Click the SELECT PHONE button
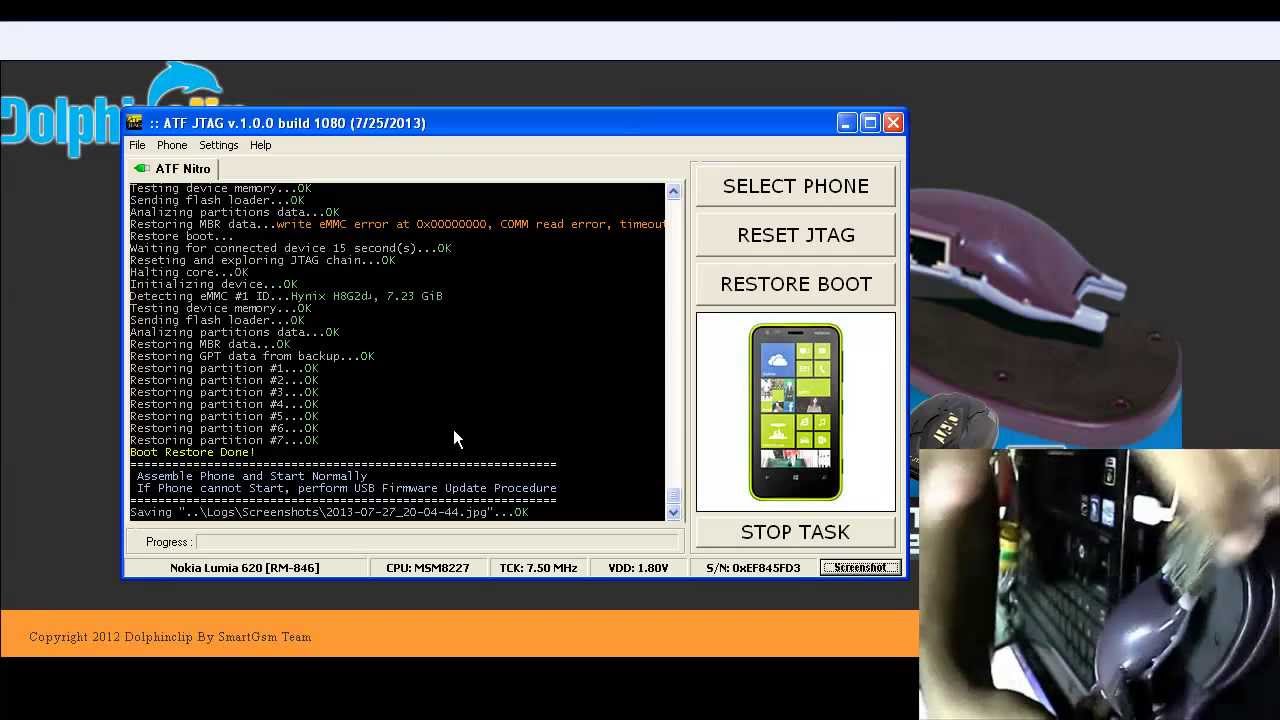 click(796, 186)
